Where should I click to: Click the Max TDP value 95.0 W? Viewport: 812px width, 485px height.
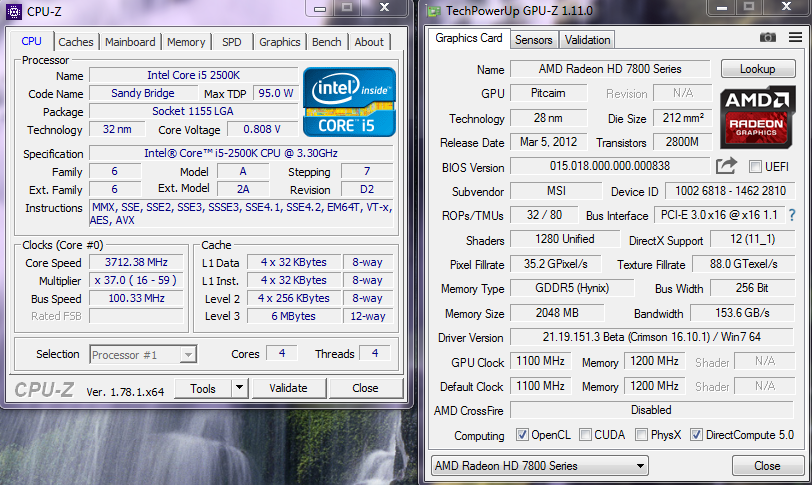tap(276, 93)
